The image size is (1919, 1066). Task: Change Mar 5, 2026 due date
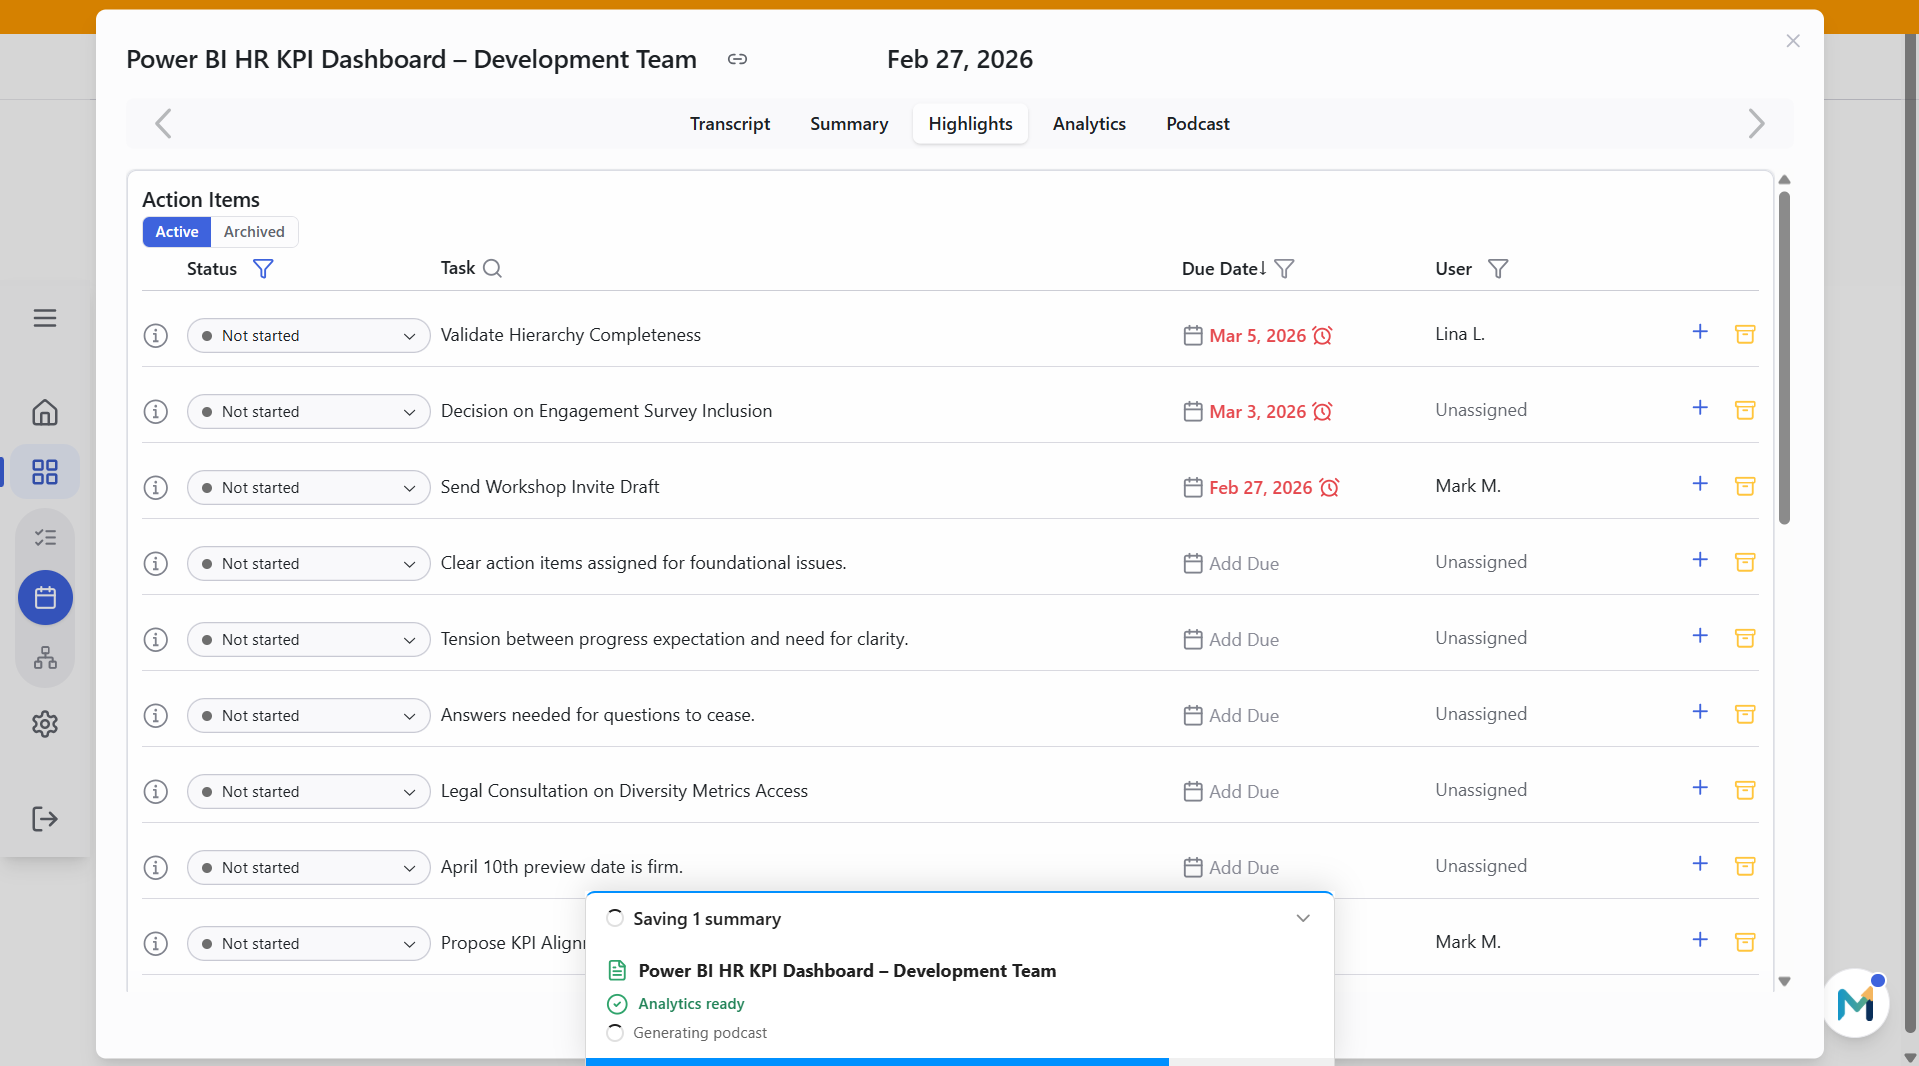(x=1258, y=335)
